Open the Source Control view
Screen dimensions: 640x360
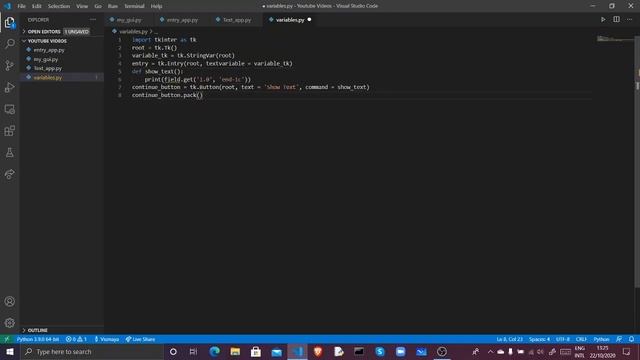click(x=9, y=65)
